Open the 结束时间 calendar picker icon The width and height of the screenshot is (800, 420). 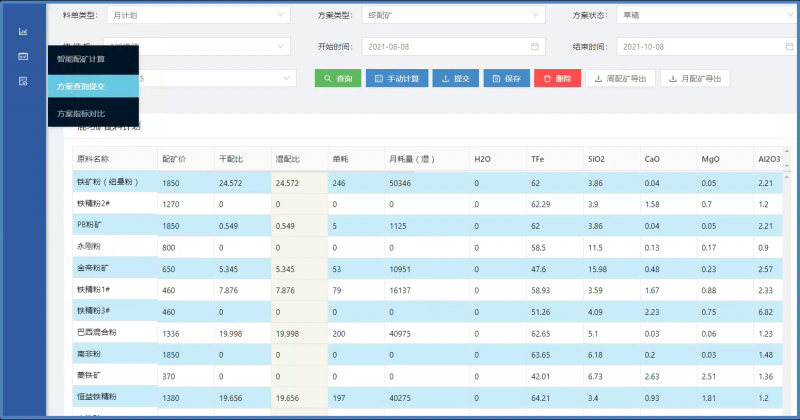(789, 46)
